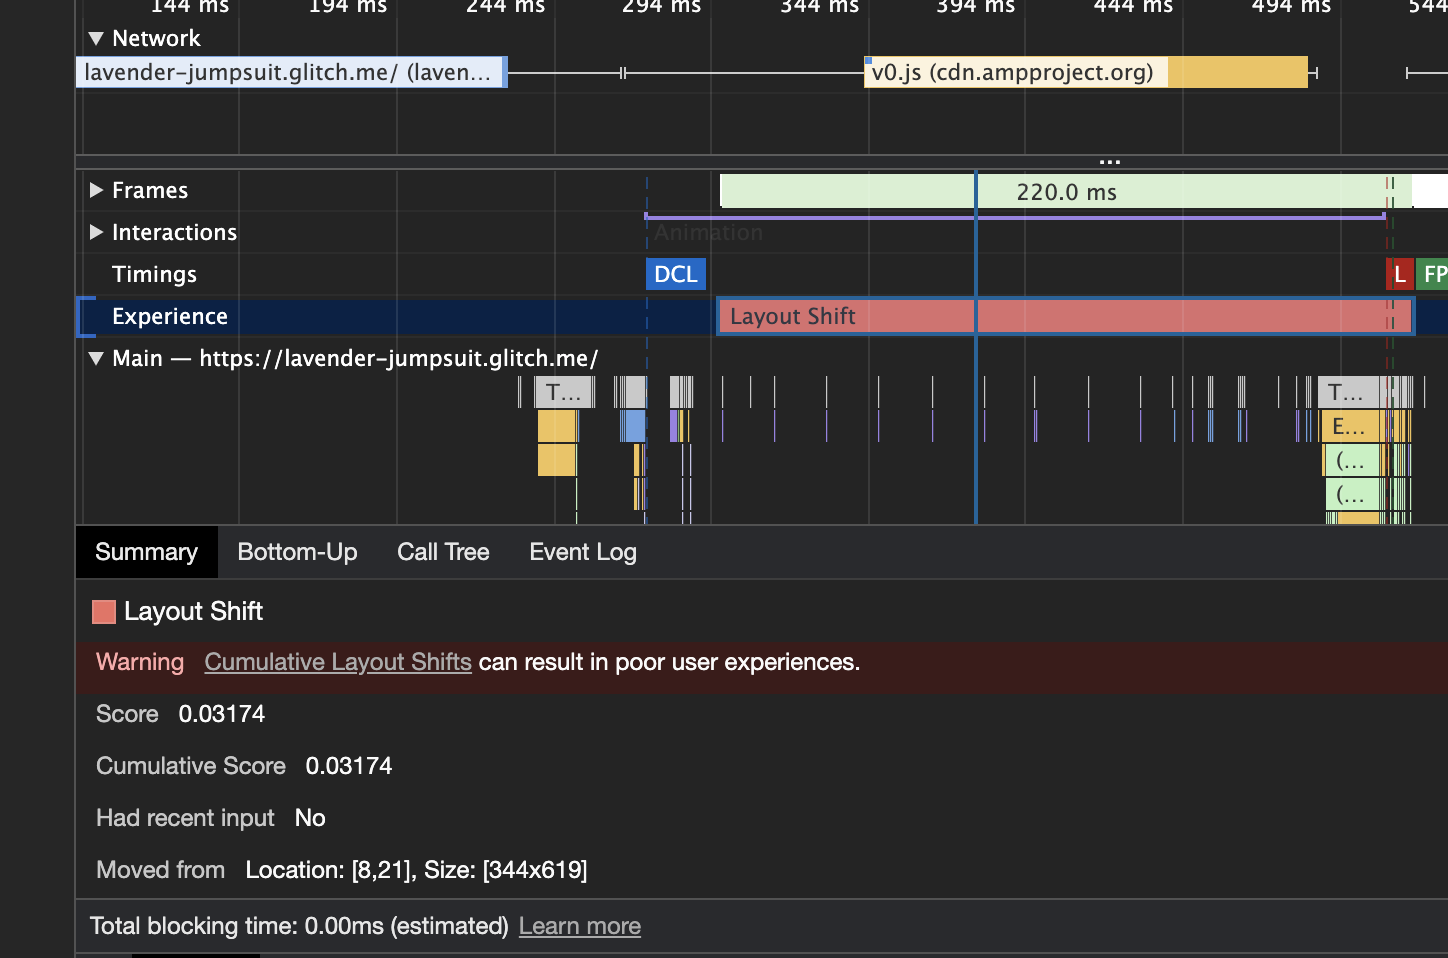Click the Cumulative Score value 0.03174
This screenshot has width=1448, height=958.
click(x=349, y=766)
